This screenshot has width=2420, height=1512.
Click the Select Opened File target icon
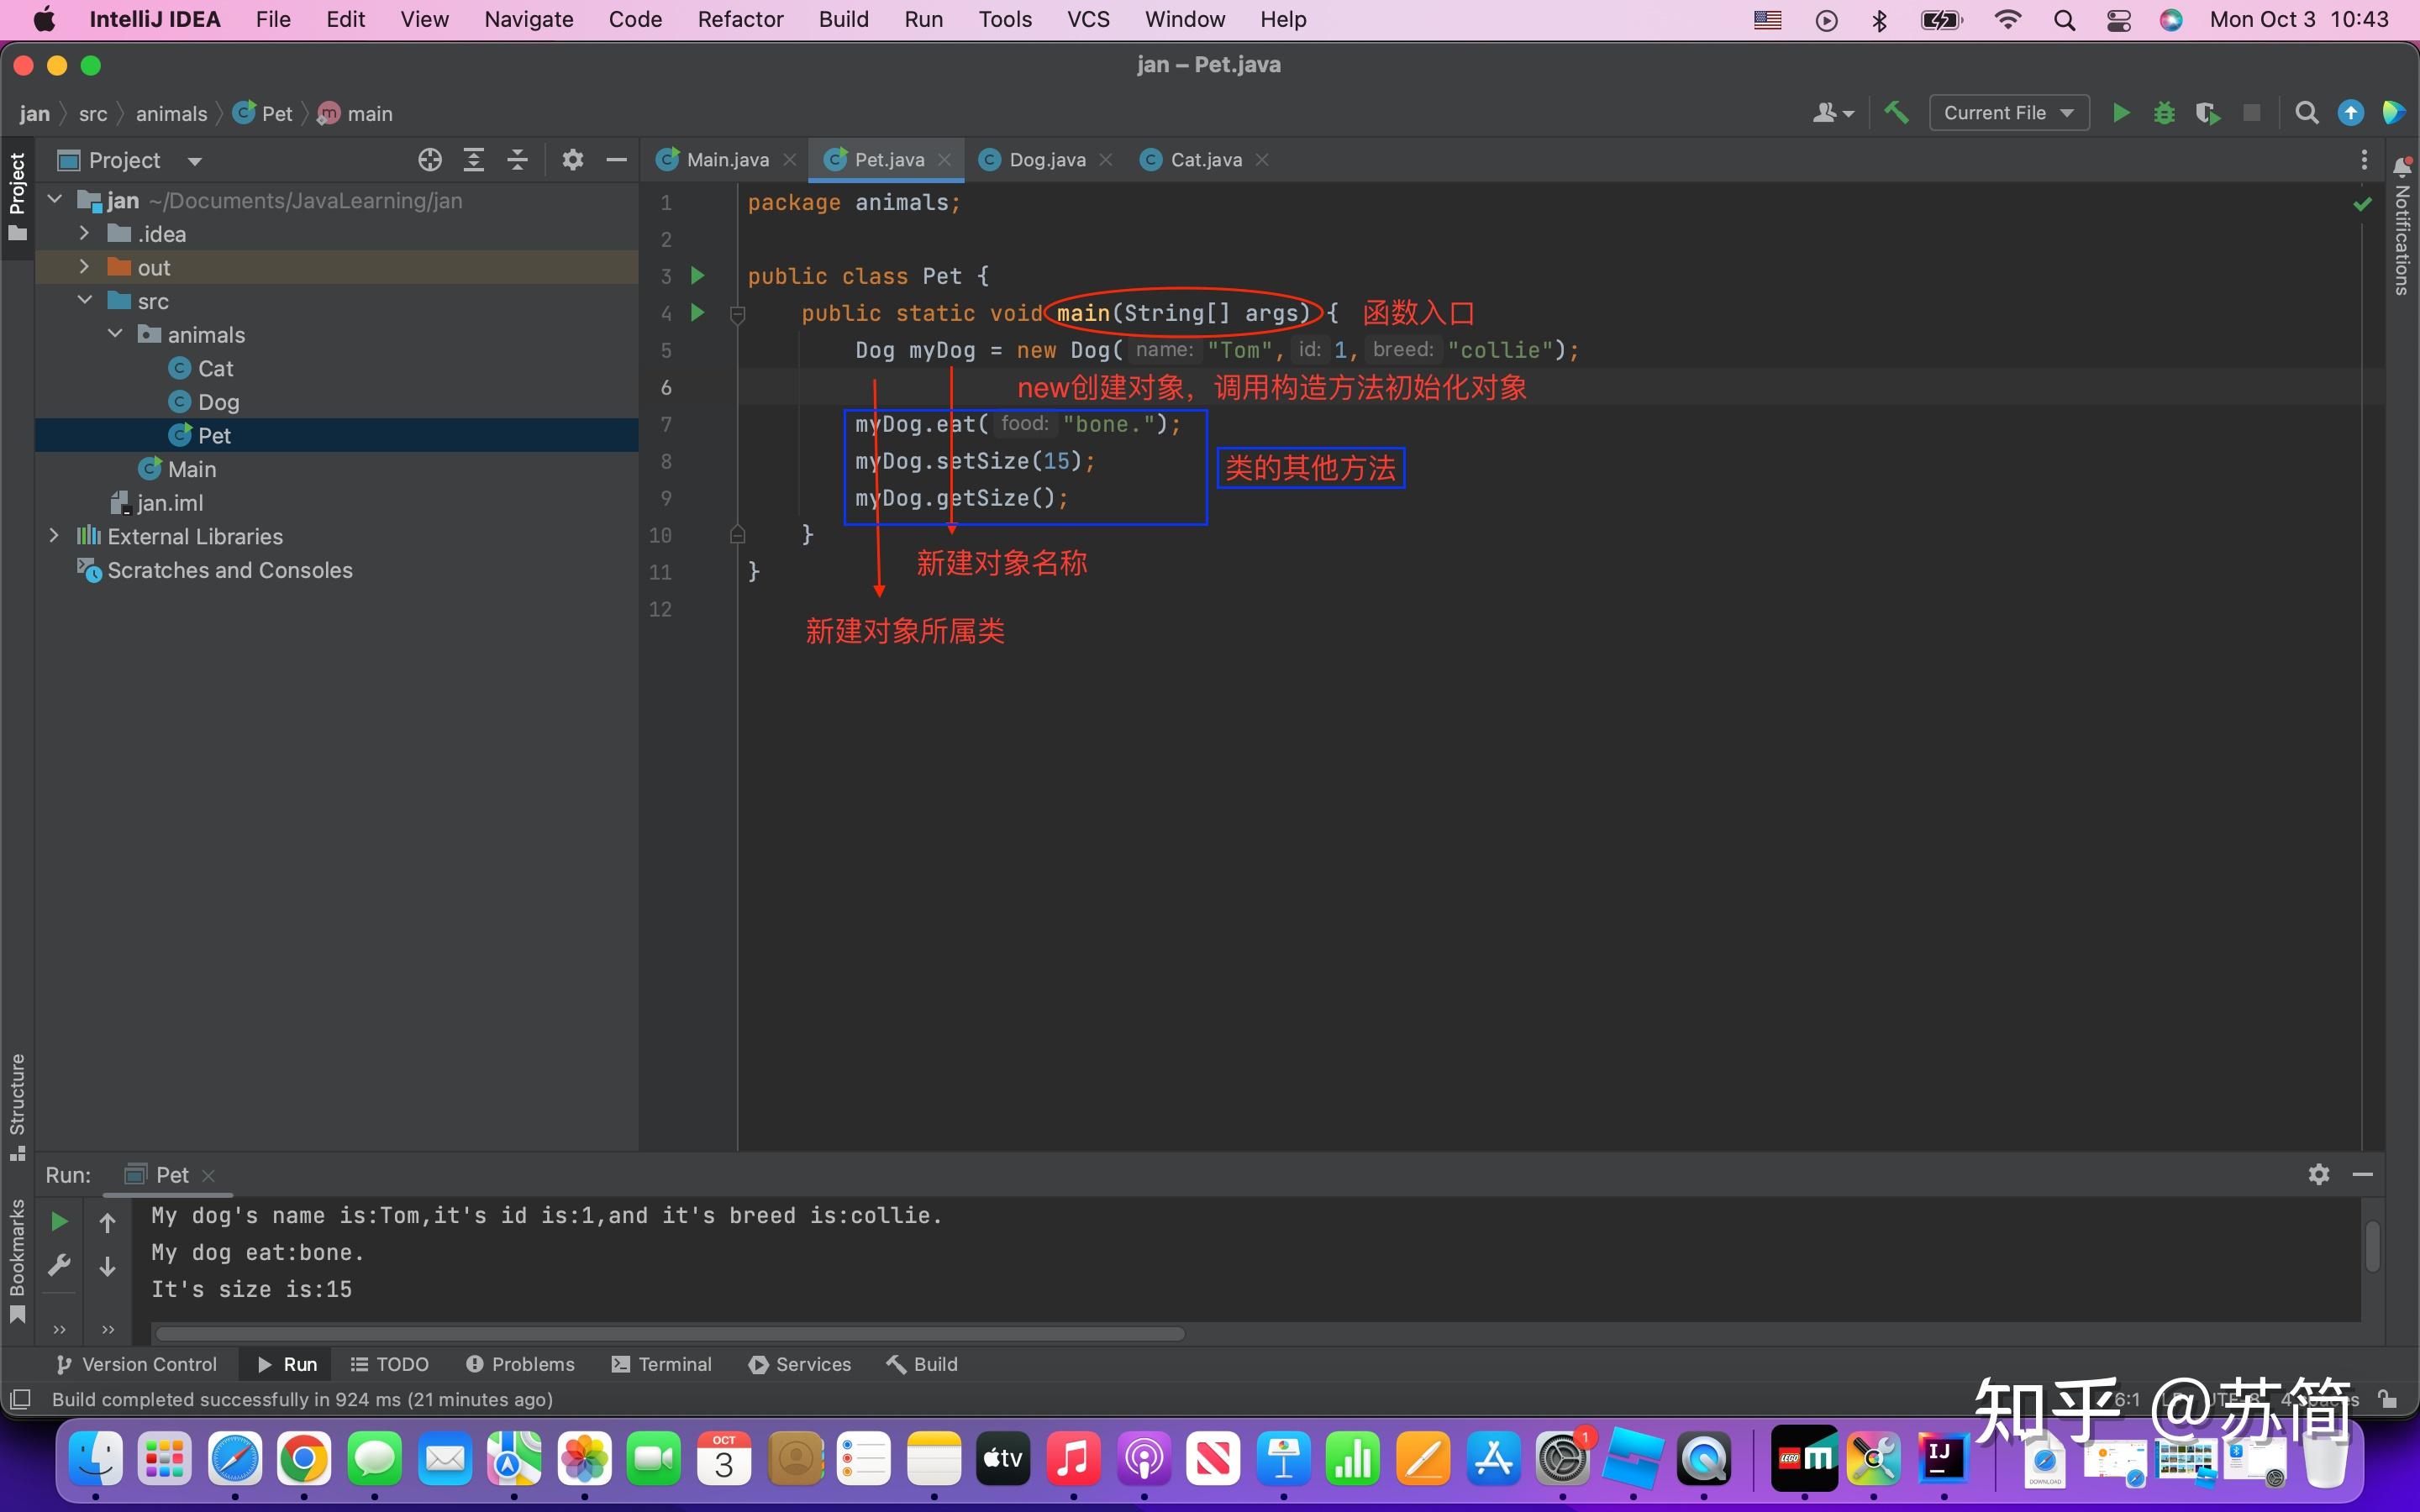(x=430, y=160)
